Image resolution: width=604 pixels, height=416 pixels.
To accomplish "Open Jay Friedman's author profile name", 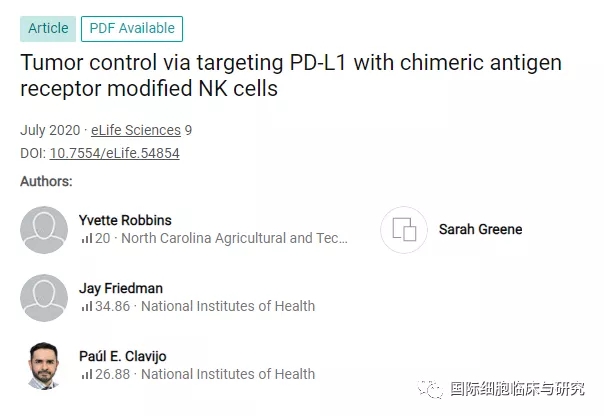I will click(x=120, y=288).
